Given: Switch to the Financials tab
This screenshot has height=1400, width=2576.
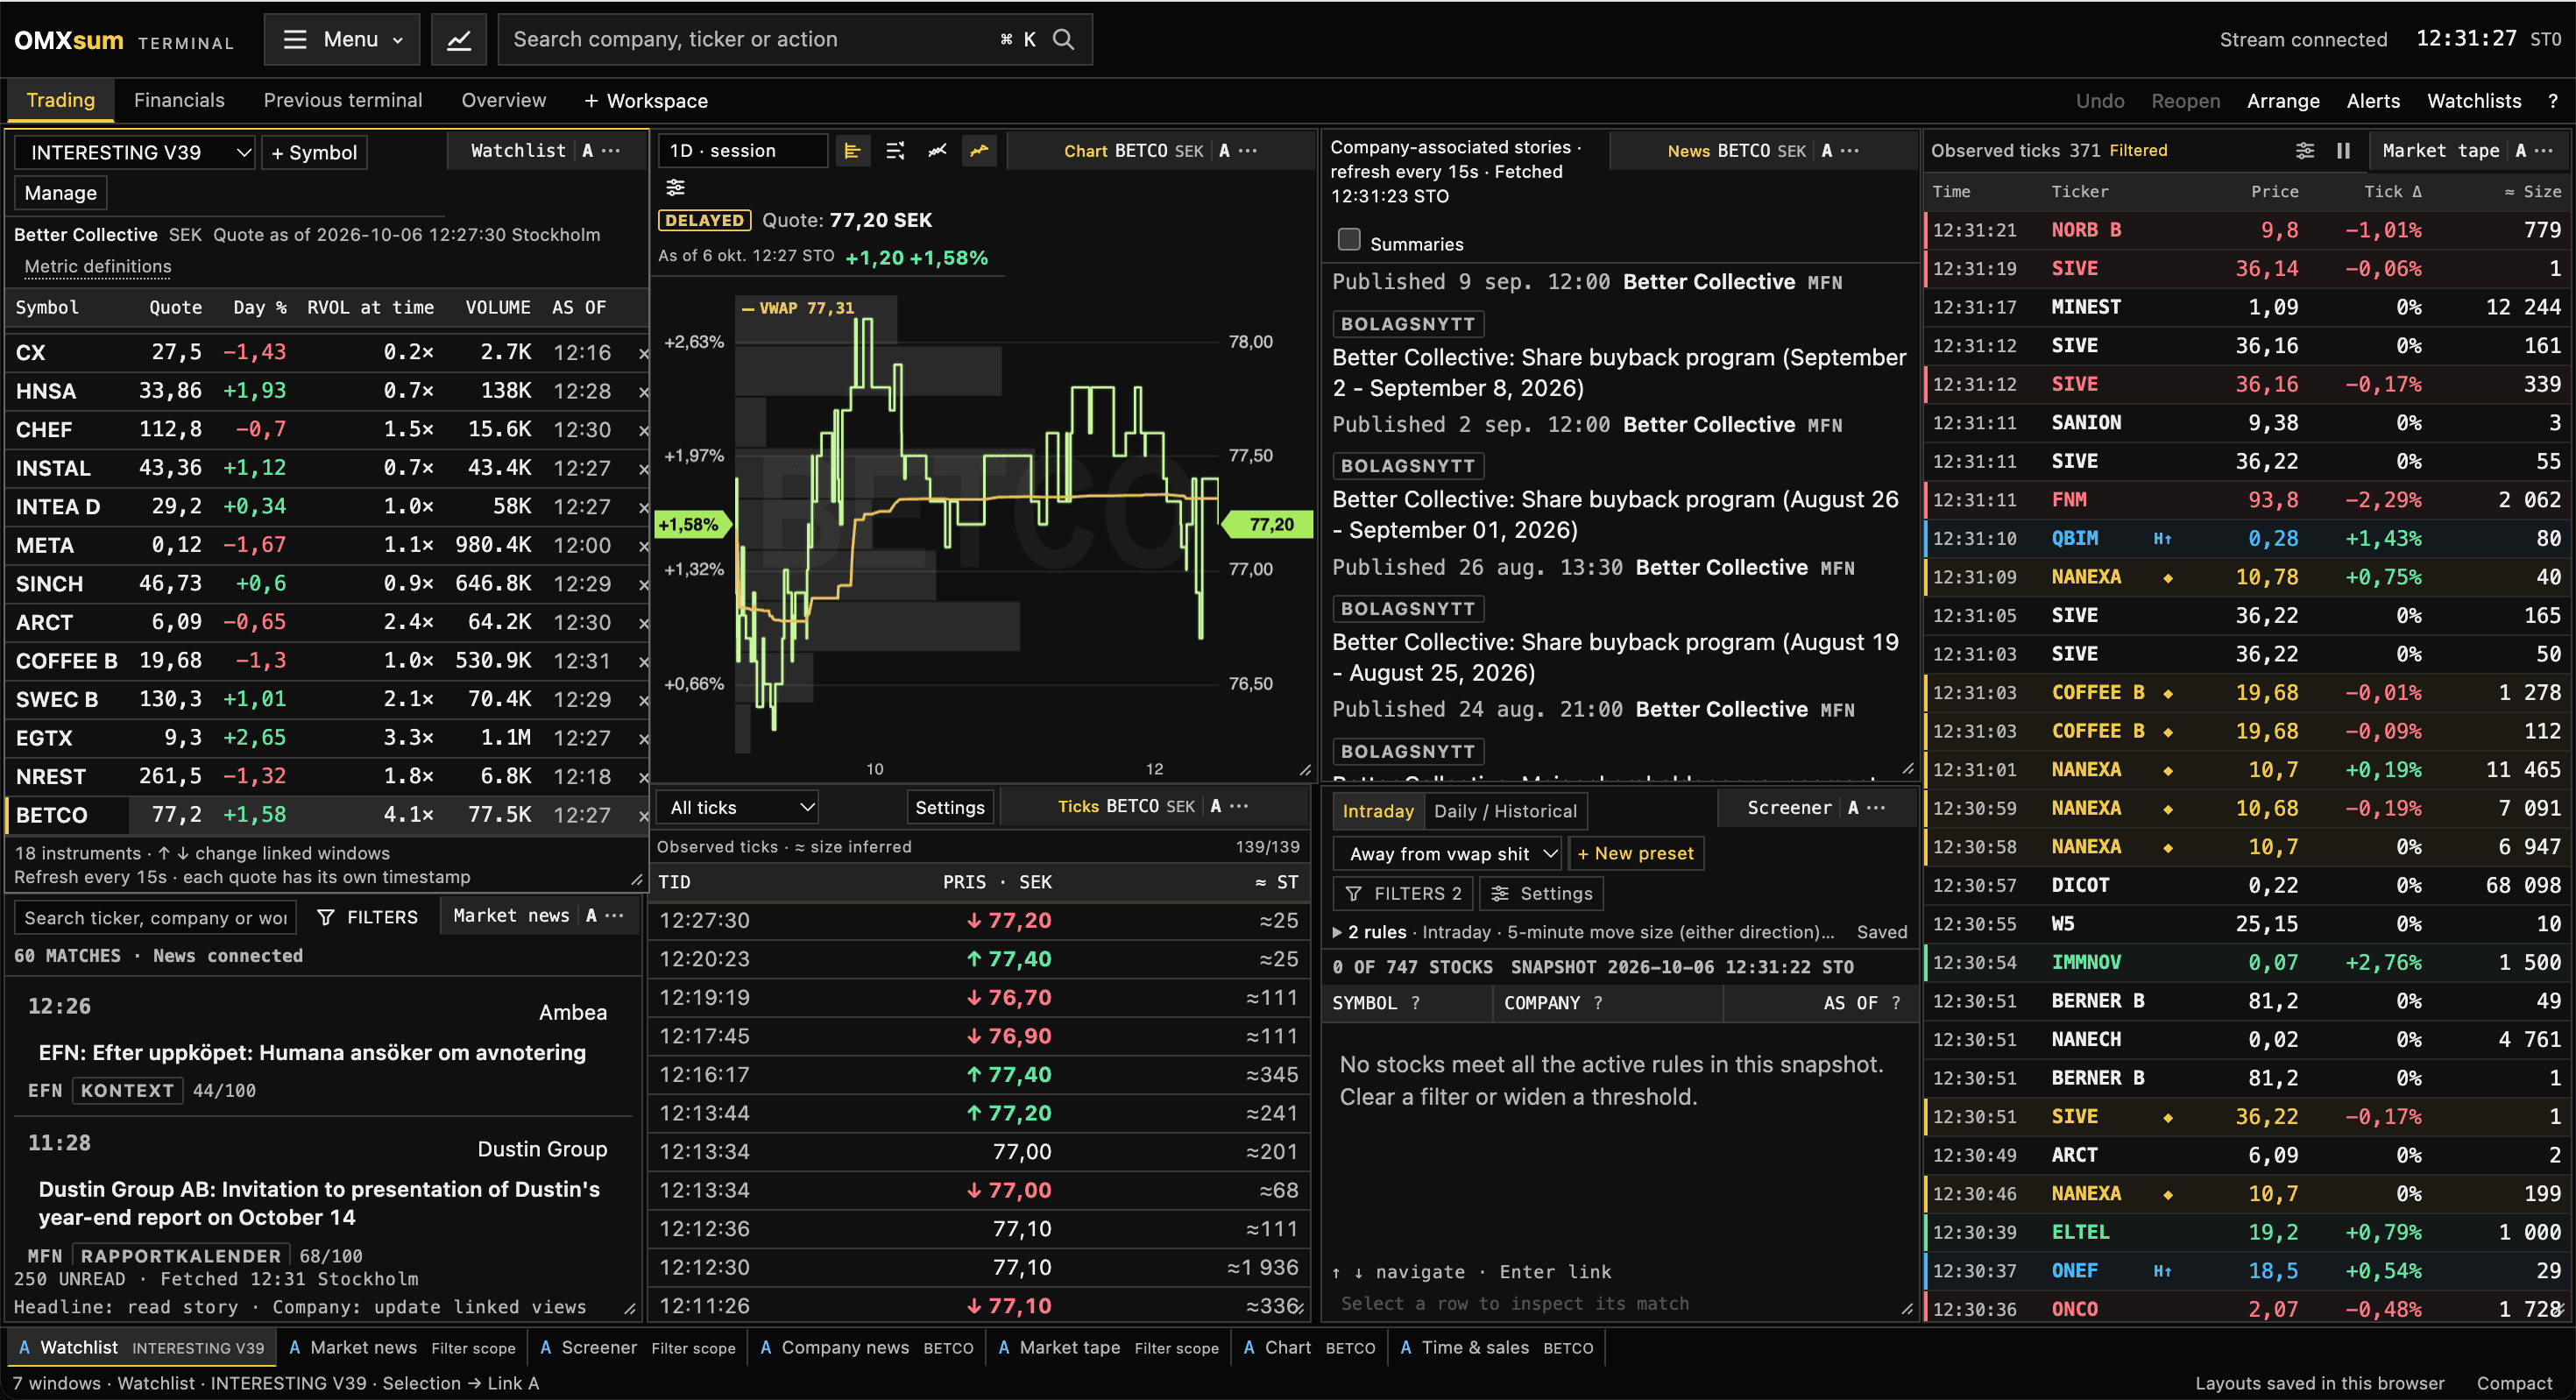Looking at the screenshot, I should 179,101.
